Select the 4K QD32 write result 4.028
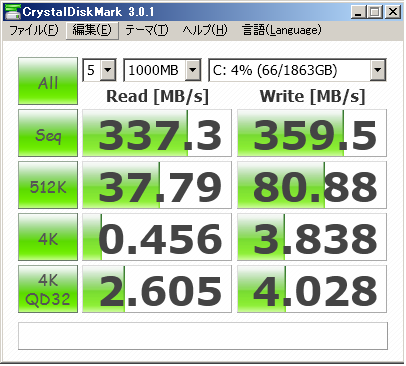 [312, 289]
